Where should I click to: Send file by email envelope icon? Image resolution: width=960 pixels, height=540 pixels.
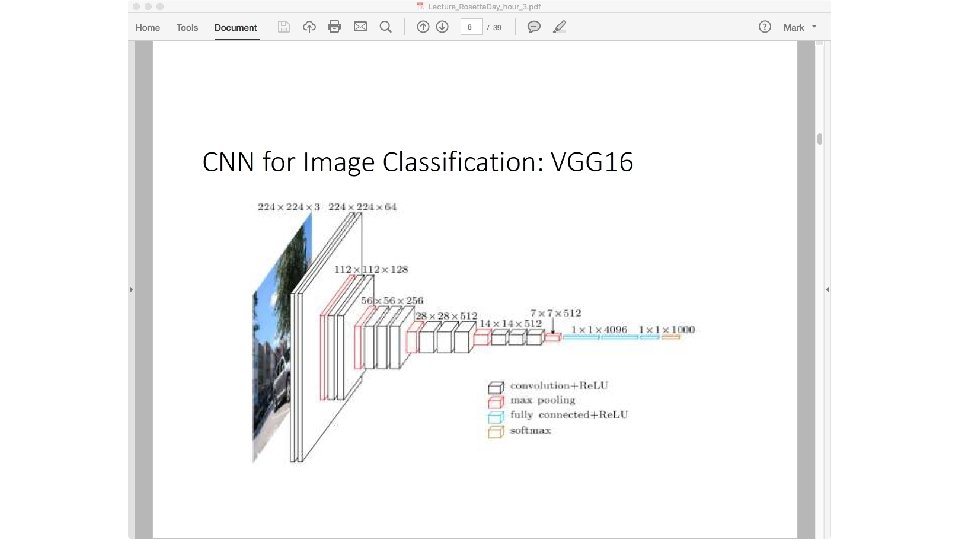point(361,27)
